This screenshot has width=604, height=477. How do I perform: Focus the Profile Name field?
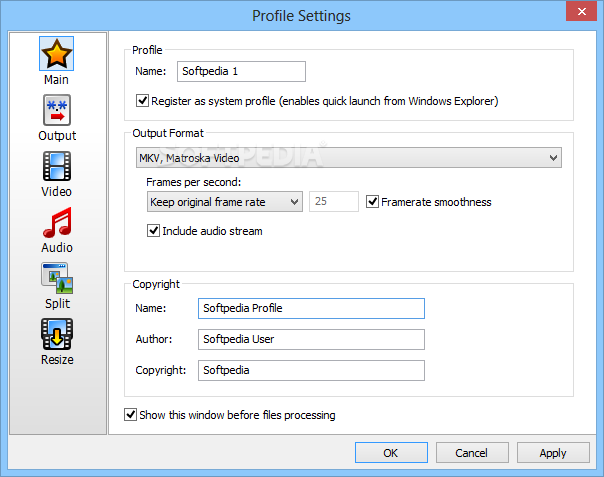[x=241, y=71]
